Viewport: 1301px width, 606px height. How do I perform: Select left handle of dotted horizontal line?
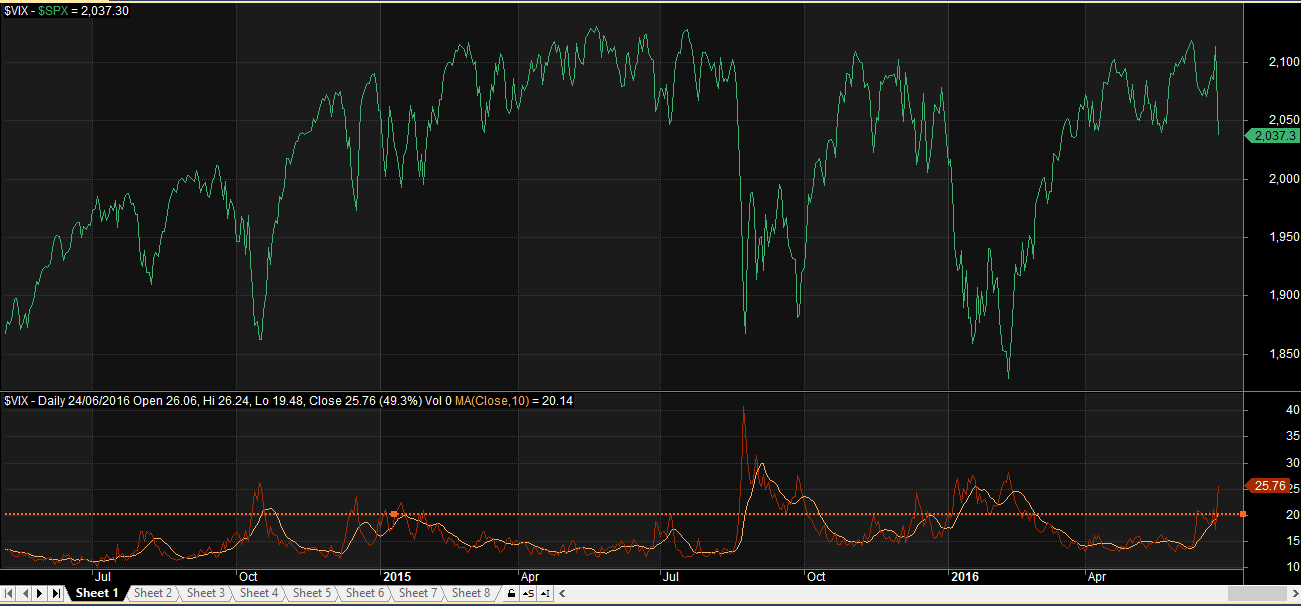pyautogui.click(x=394, y=514)
